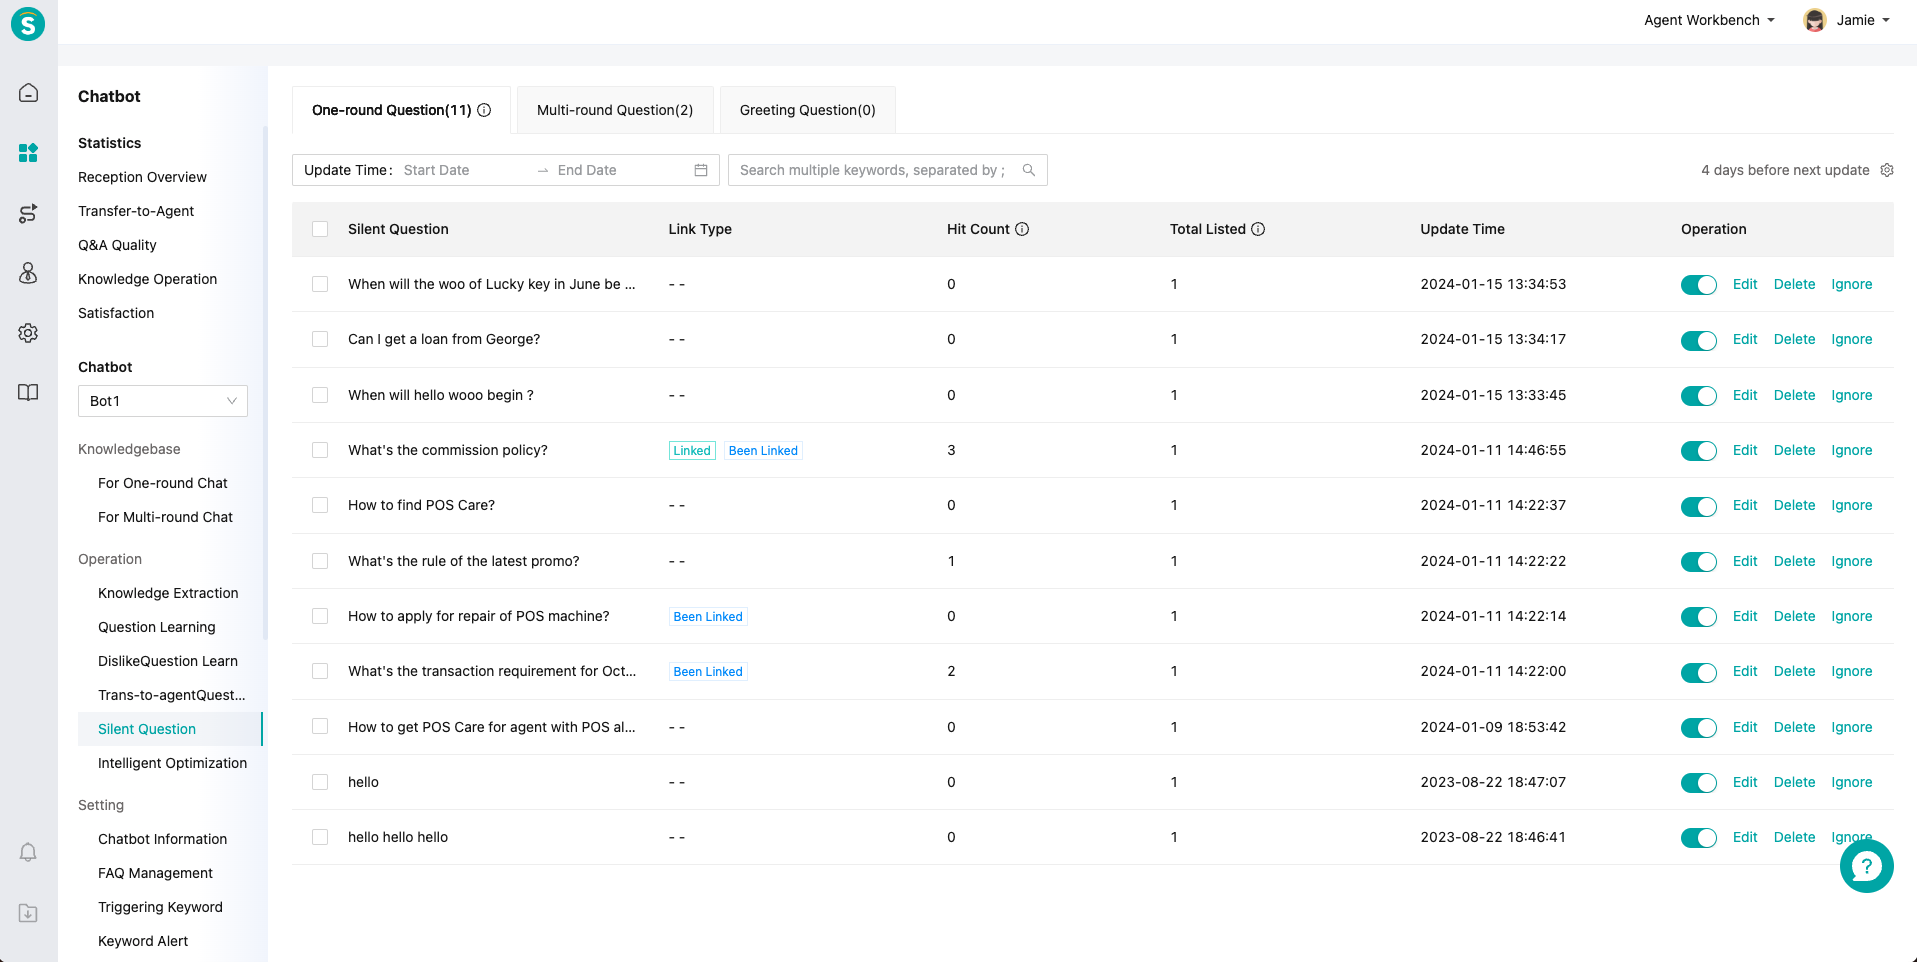Click the End Date field
The image size is (1917, 962).
click(x=618, y=170)
